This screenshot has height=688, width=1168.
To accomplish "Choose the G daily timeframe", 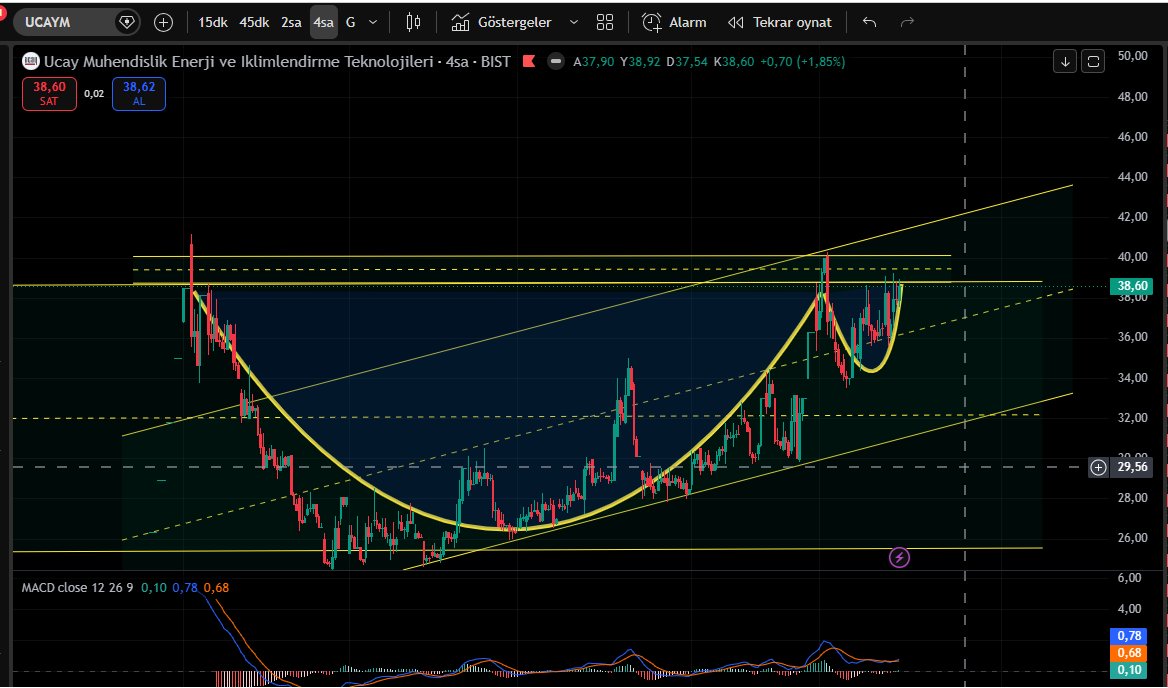I will (351, 22).
